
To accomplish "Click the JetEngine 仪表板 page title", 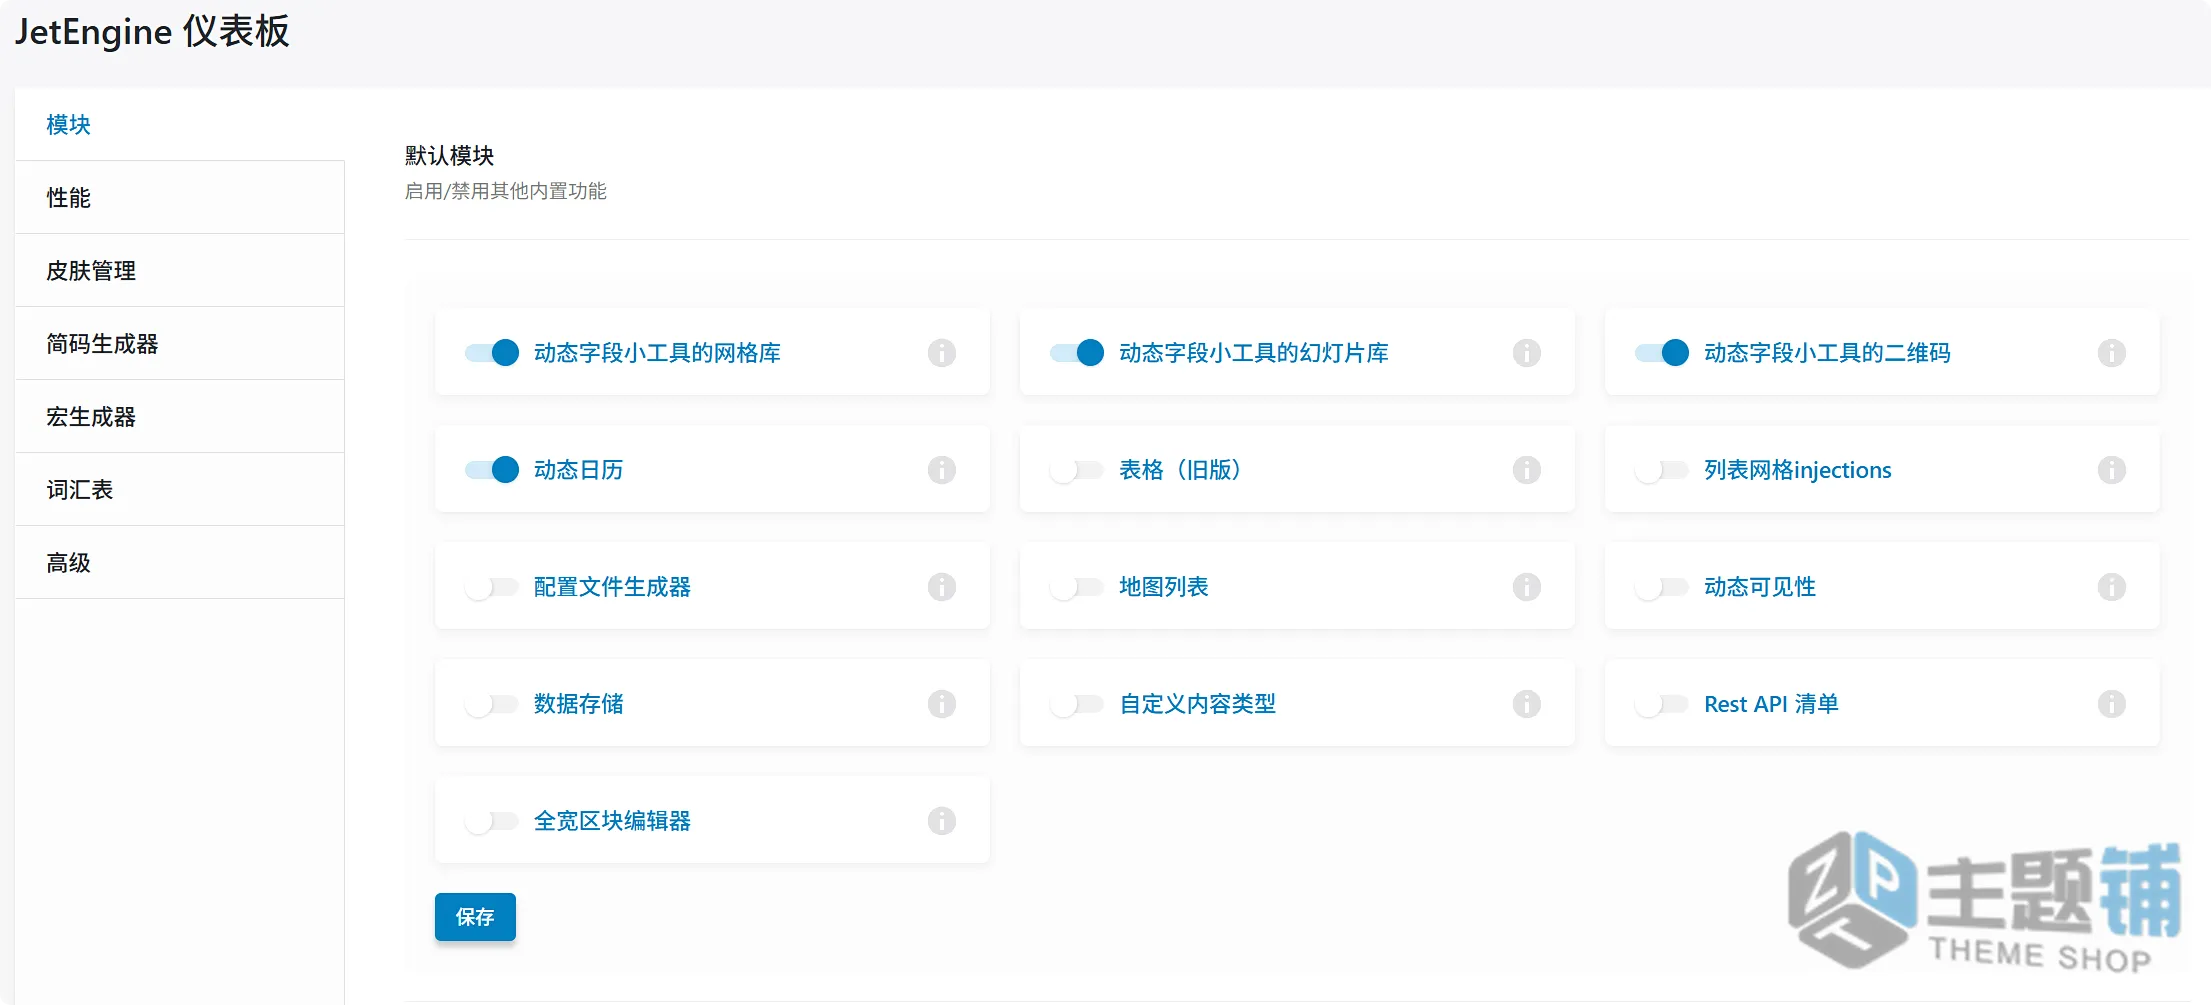I will coord(152,31).
